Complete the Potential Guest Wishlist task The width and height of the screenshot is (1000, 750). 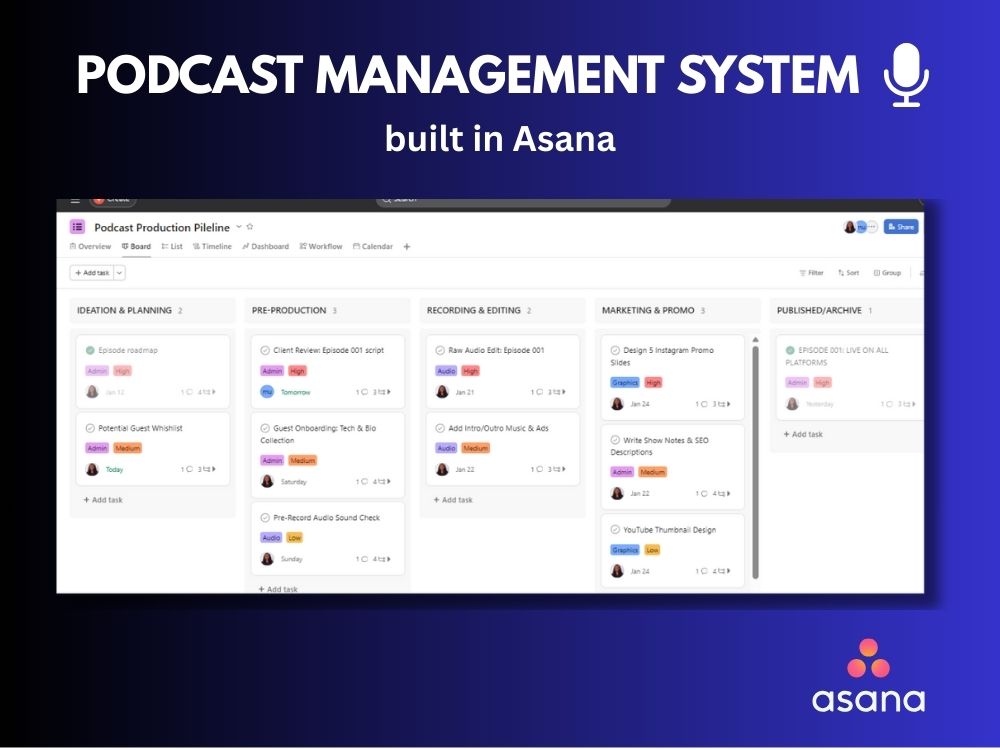pyautogui.click(x=90, y=428)
